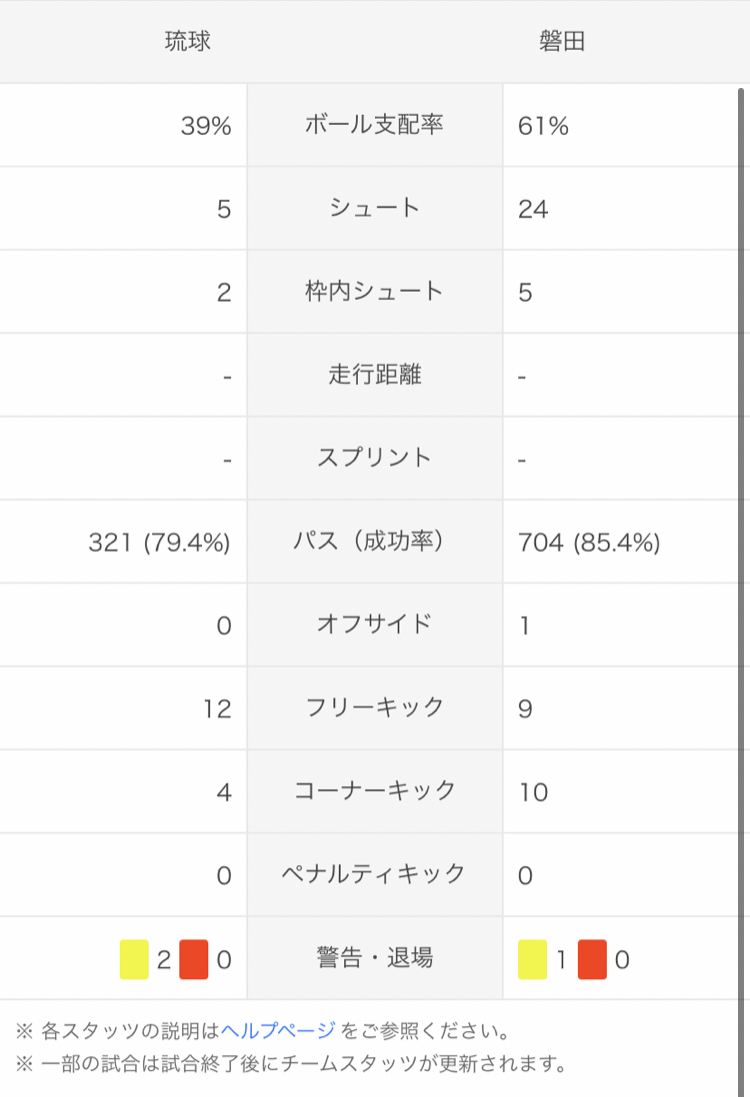Click the パス(成功率) stat label
The height and width of the screenshot is (1097, 750).
point(374,542)
